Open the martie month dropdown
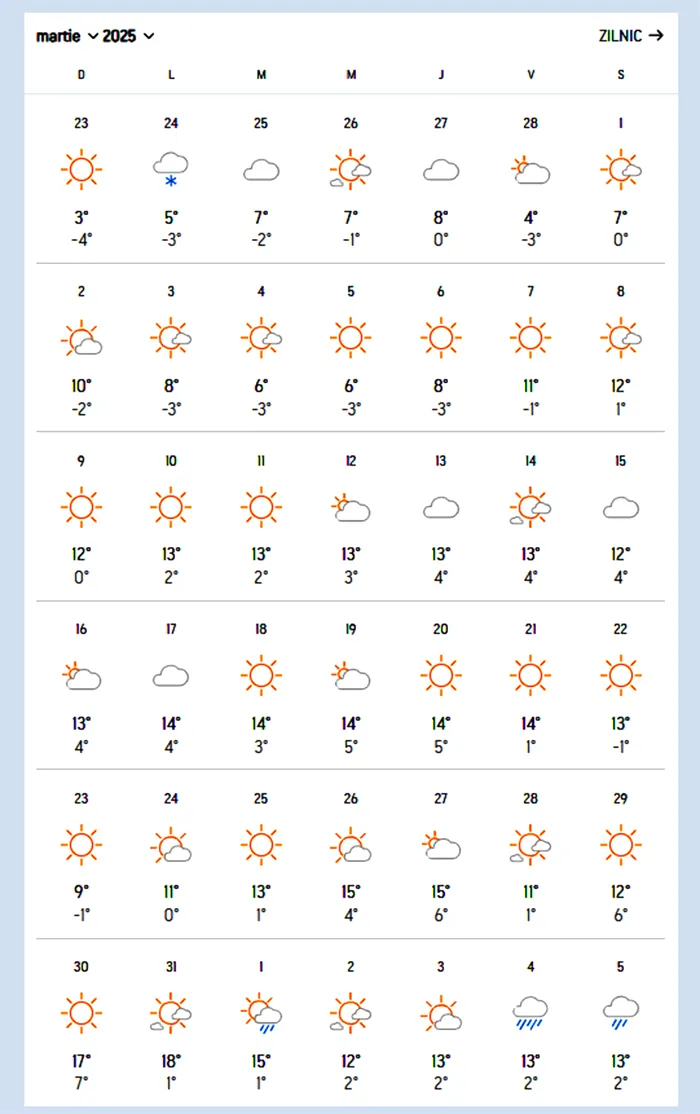The height and width of the screenshot is (1114, 700). tap(67, 36)
